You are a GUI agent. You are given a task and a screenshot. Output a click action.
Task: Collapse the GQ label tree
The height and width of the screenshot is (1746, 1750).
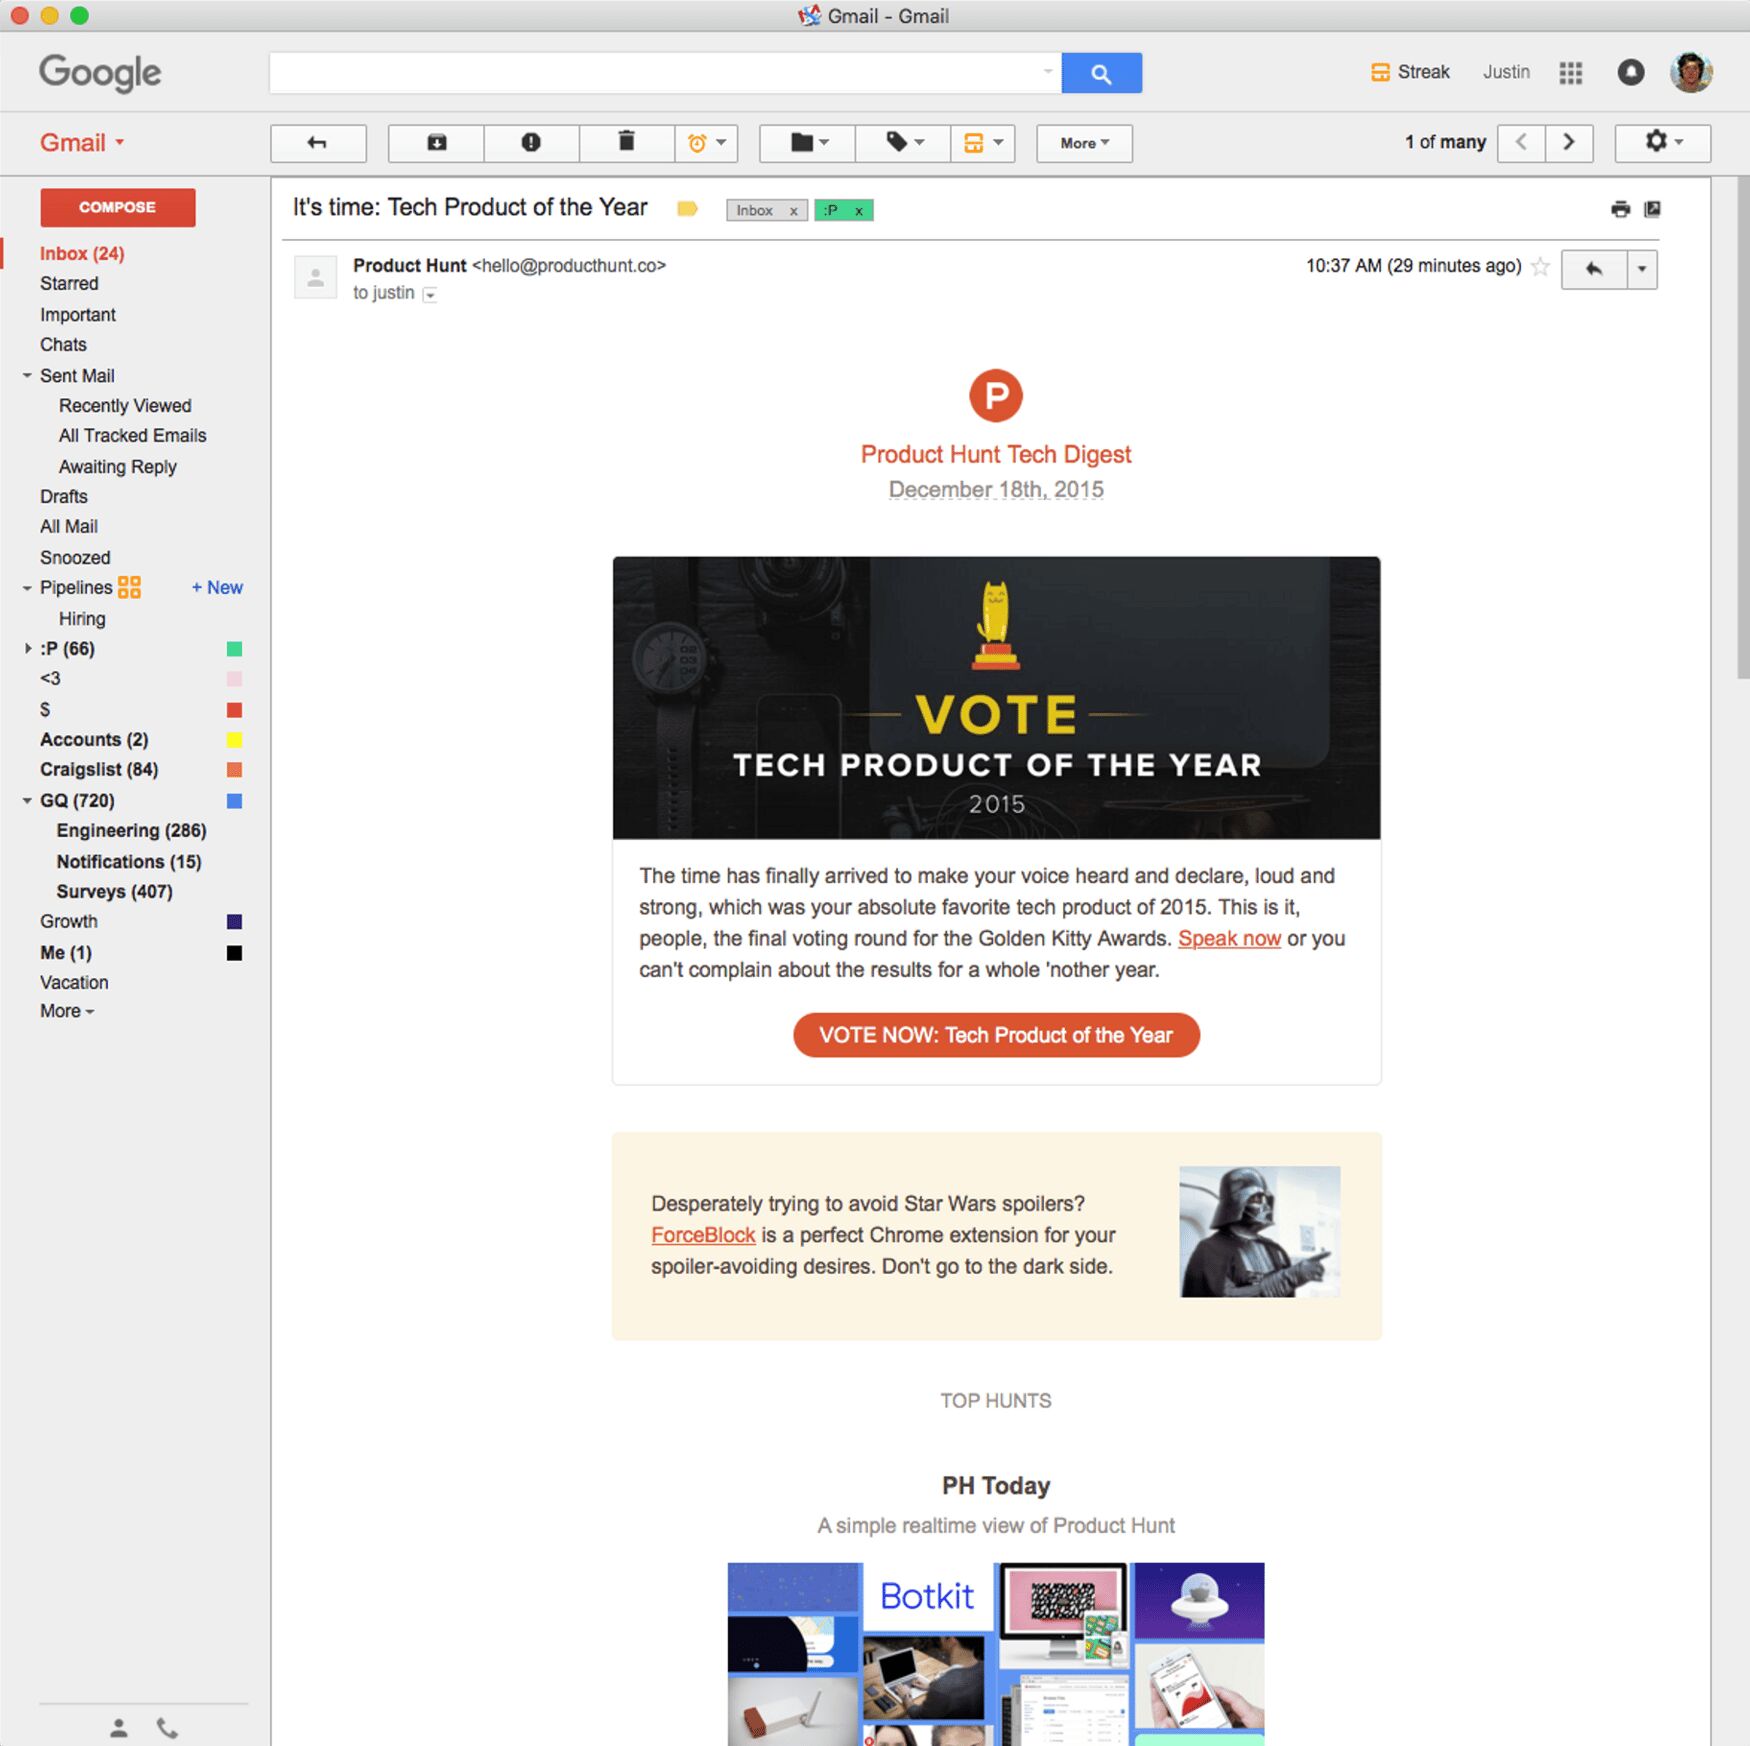27,801
